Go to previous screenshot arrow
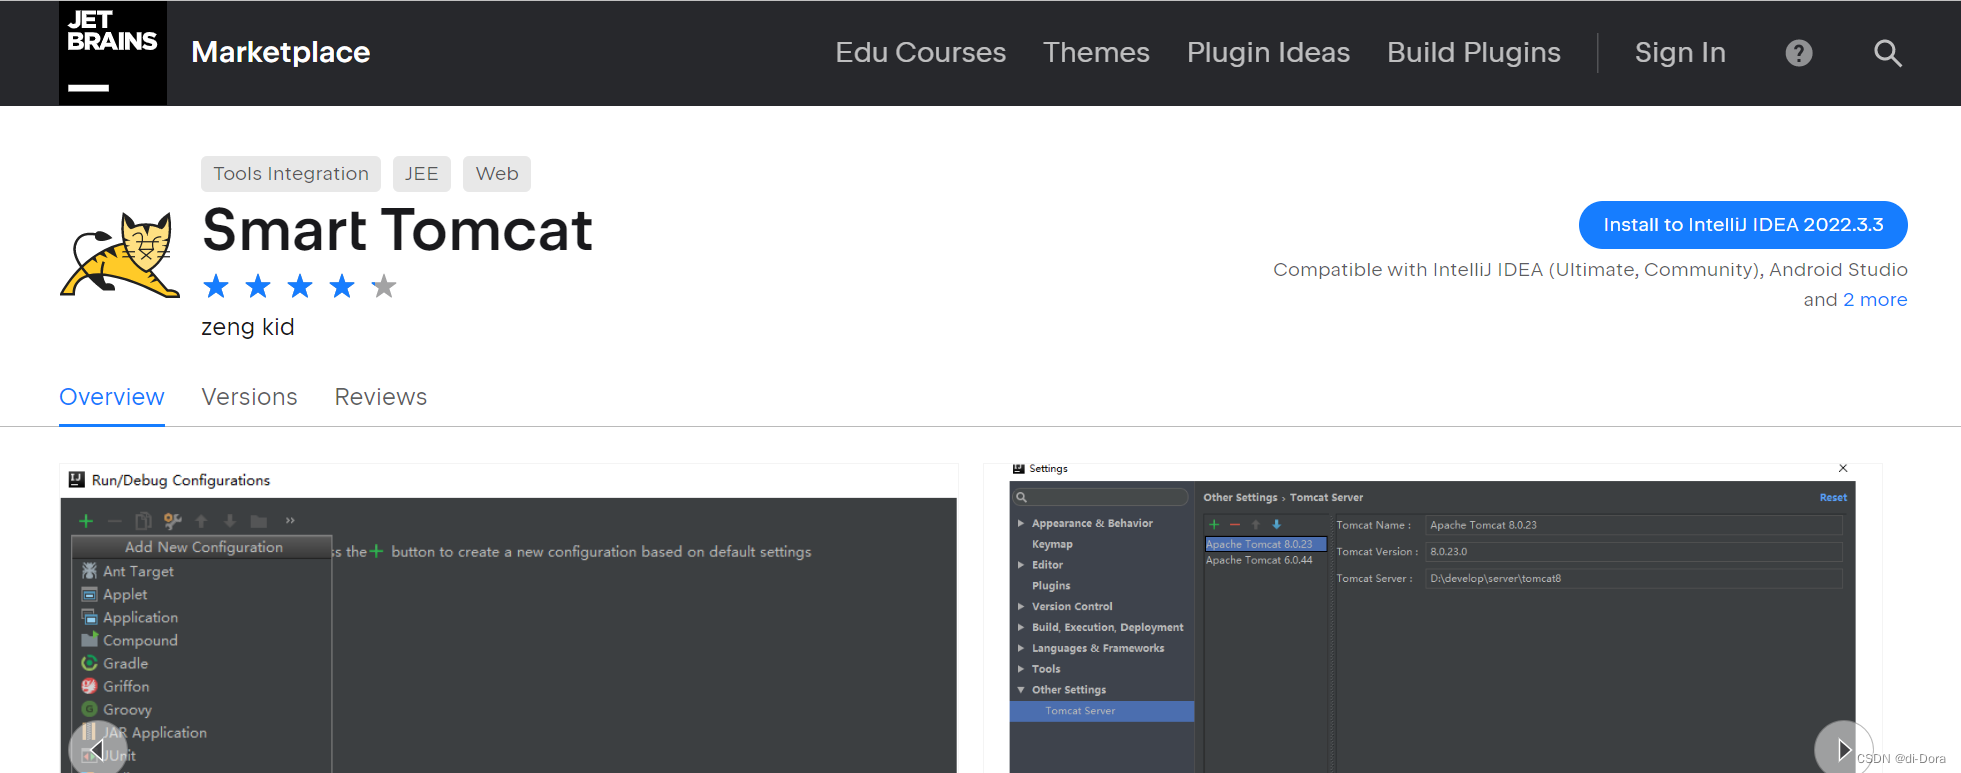The height and width of the screenshot is (773, 1961). pos(97,749)
